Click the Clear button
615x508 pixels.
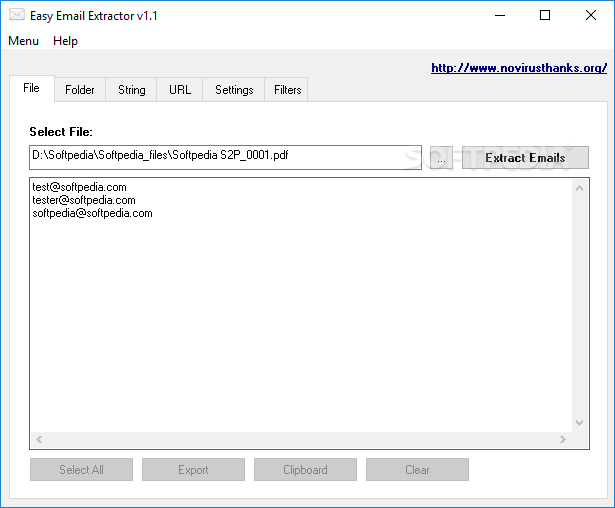(x=417, y=470)
